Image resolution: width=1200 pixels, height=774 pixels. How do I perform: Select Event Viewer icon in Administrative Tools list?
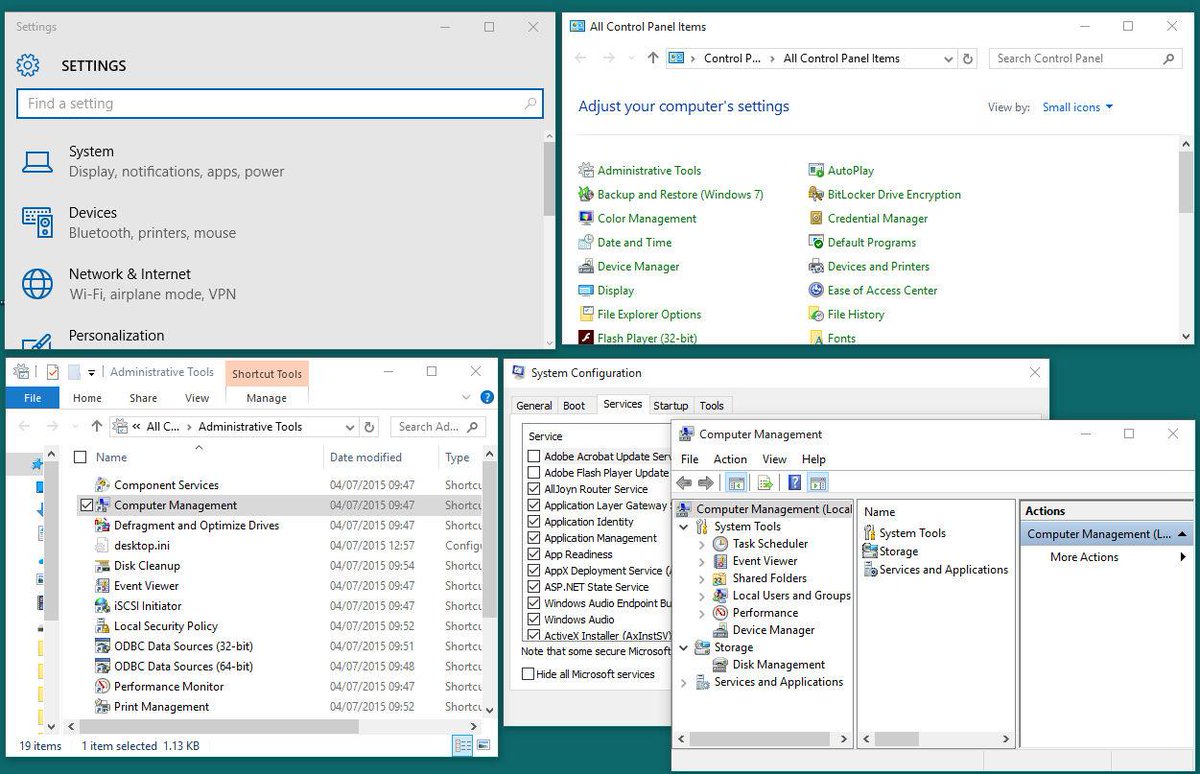point(102,586)
